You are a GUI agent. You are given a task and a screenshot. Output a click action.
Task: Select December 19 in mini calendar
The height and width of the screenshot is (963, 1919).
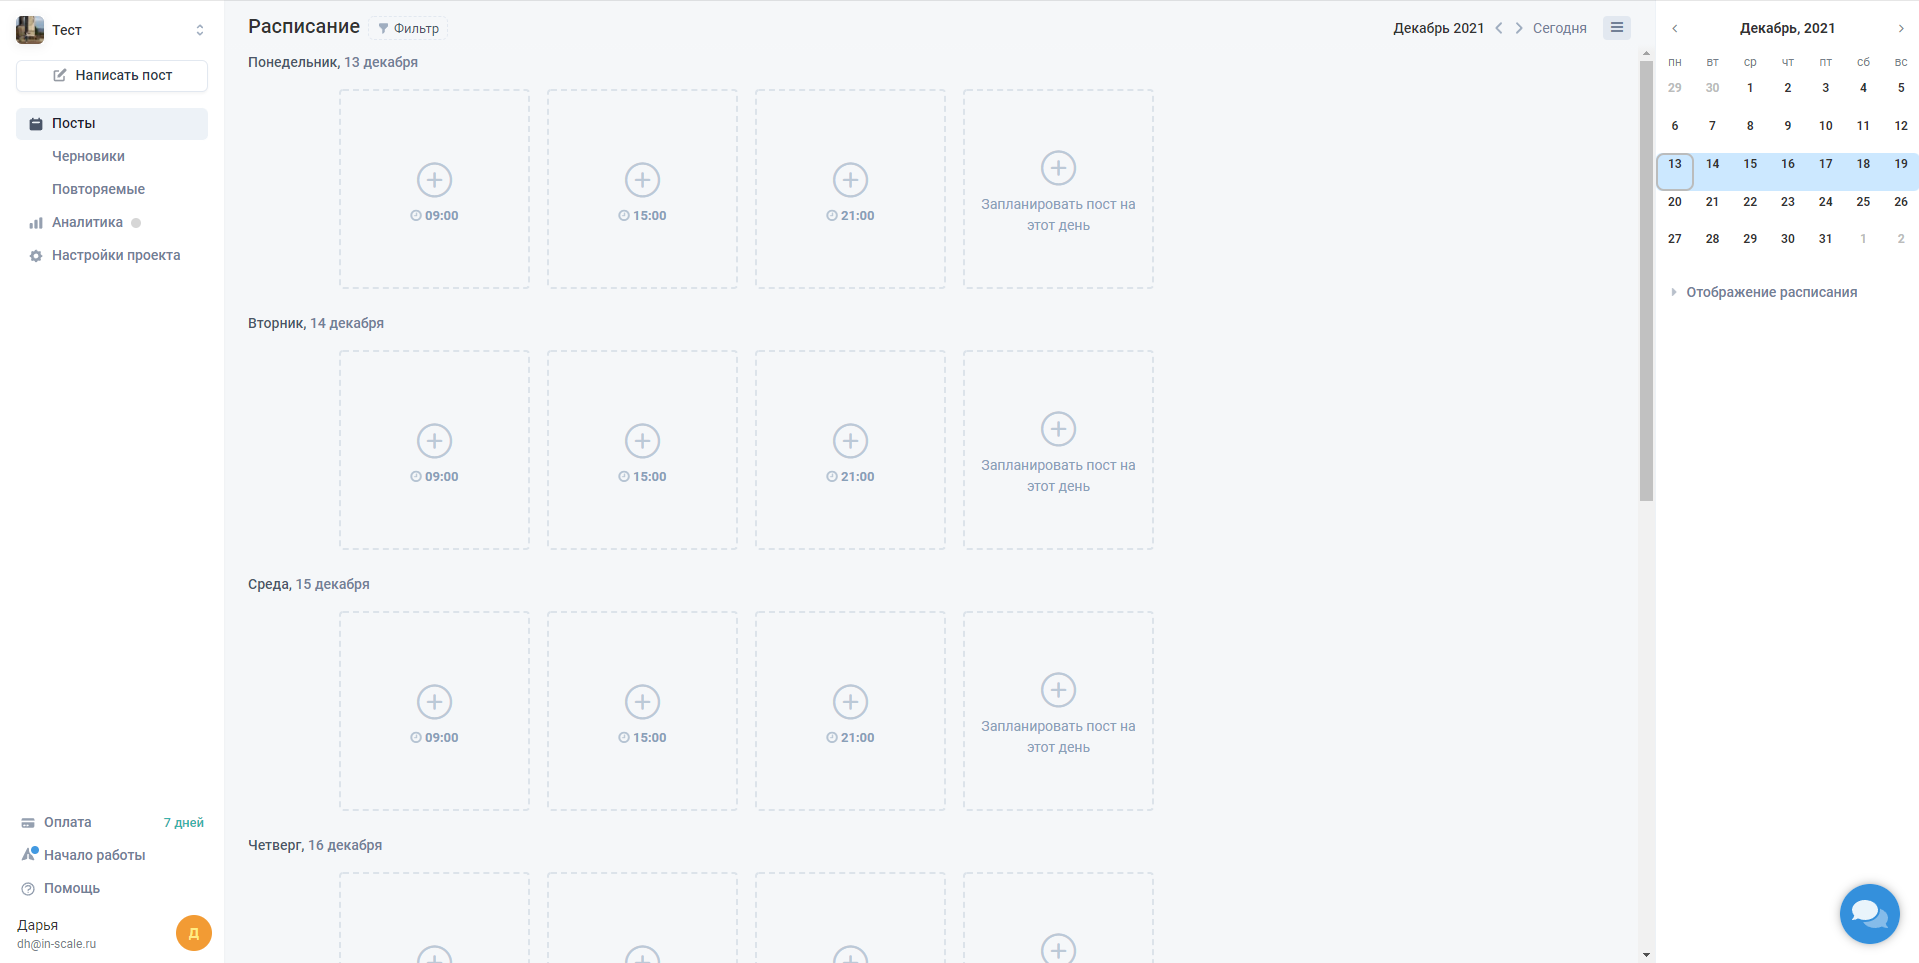tap(1901, 164)
